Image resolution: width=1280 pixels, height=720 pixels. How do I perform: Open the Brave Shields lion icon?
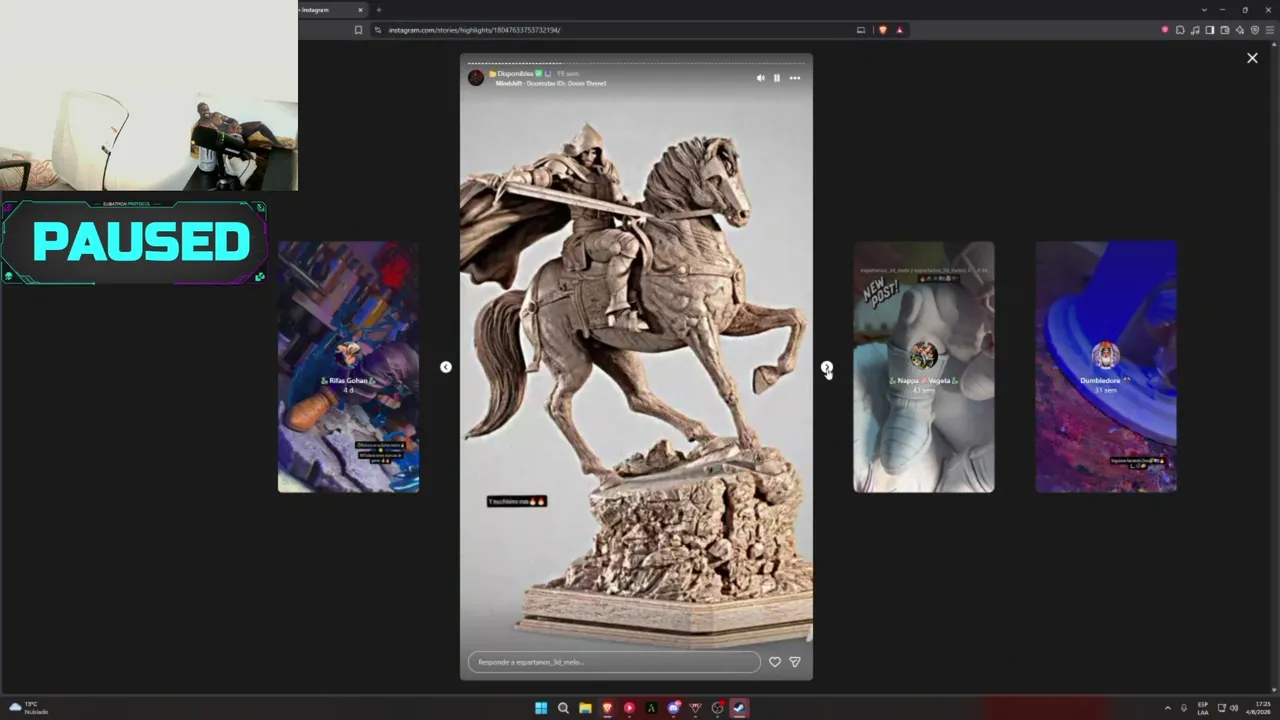882,30
